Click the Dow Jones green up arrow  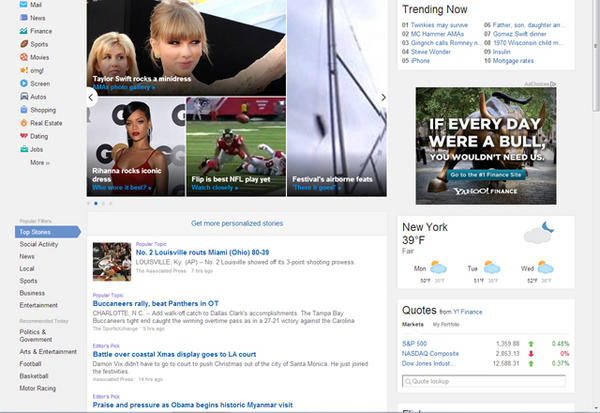[x=531, y=364]
